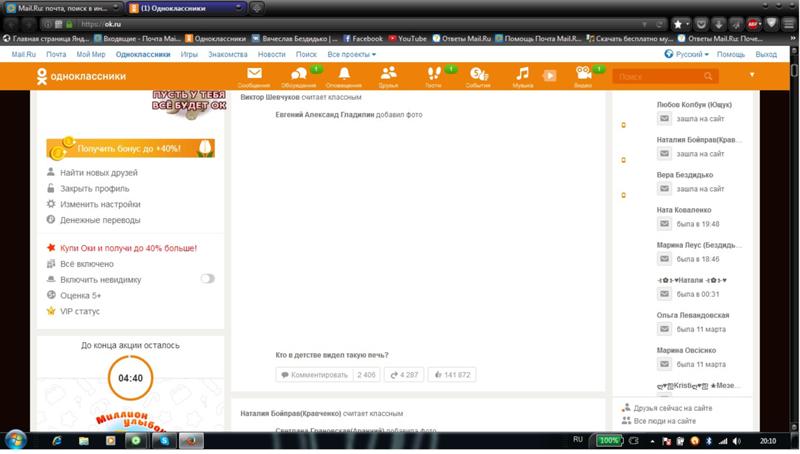Viewport: 800px width, 454px height.
Task: Click the События events icon
Action: pyautogui.click(x=478, y=74)
